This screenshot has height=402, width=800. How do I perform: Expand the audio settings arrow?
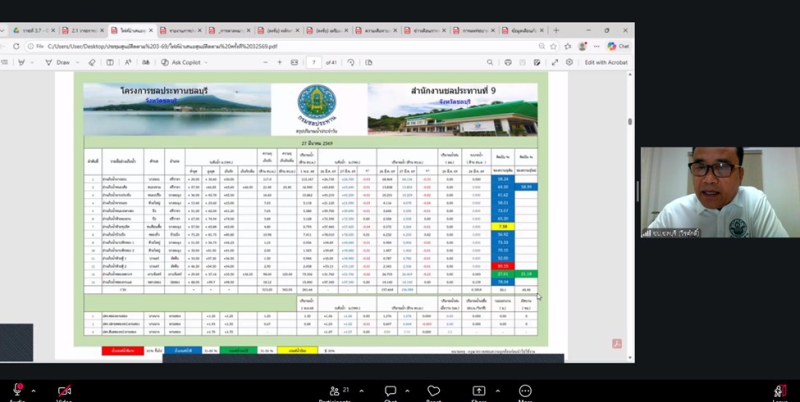click(34, 390)
